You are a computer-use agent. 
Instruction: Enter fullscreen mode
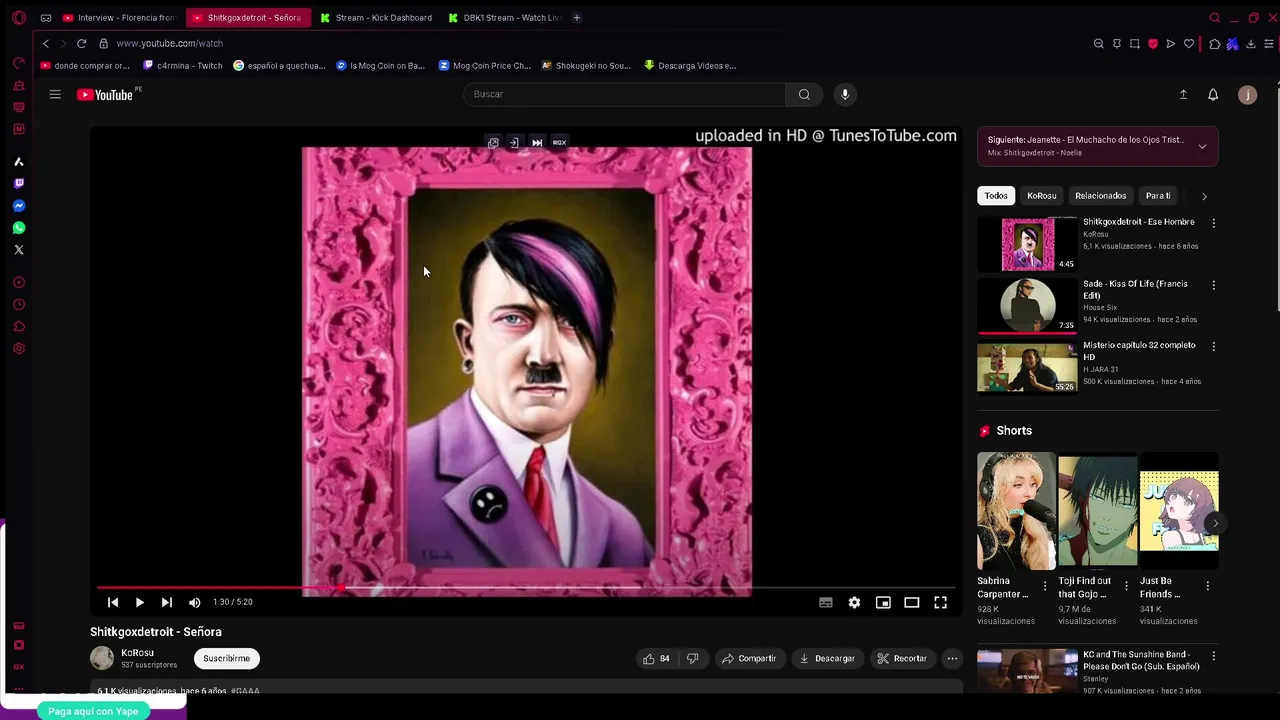pyautogui.click(x=940, y=602)
